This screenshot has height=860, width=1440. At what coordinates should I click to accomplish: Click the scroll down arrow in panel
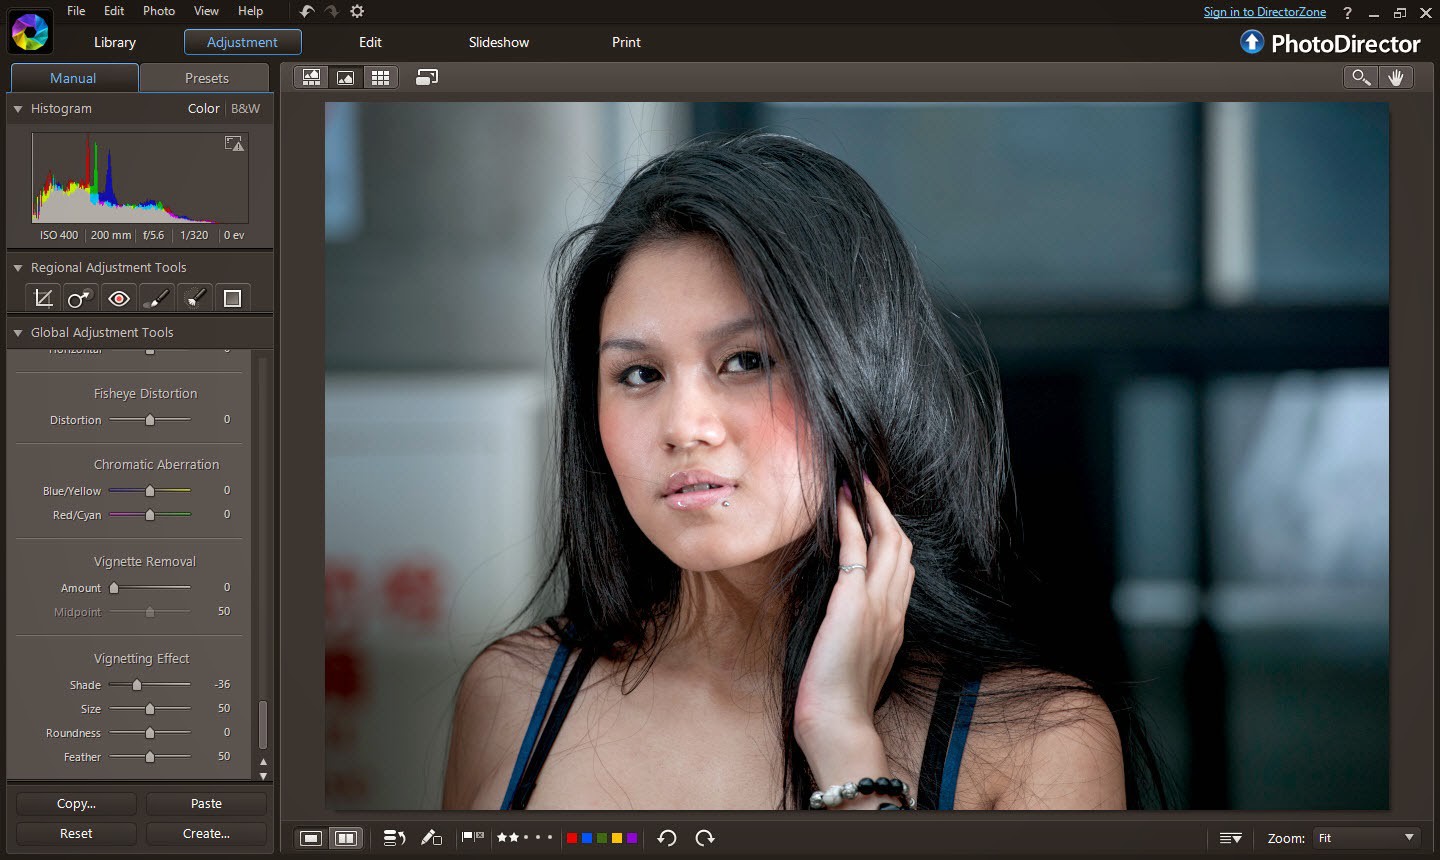tap(263, 775)
